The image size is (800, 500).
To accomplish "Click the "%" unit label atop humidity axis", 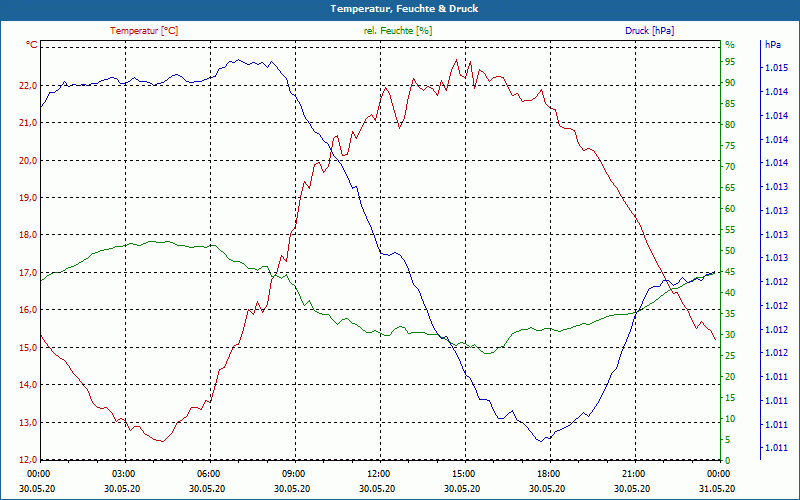I will tap(730, 45).
